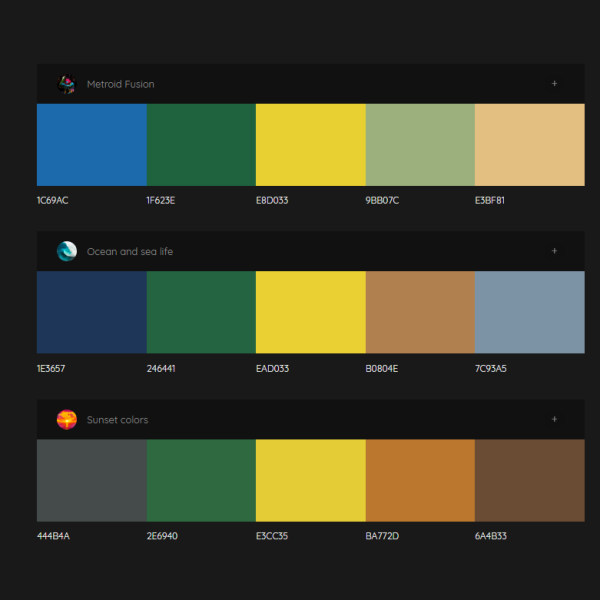
Task: Choose navy swatch 1E3657 in Ocean palette
Action: 91,312
